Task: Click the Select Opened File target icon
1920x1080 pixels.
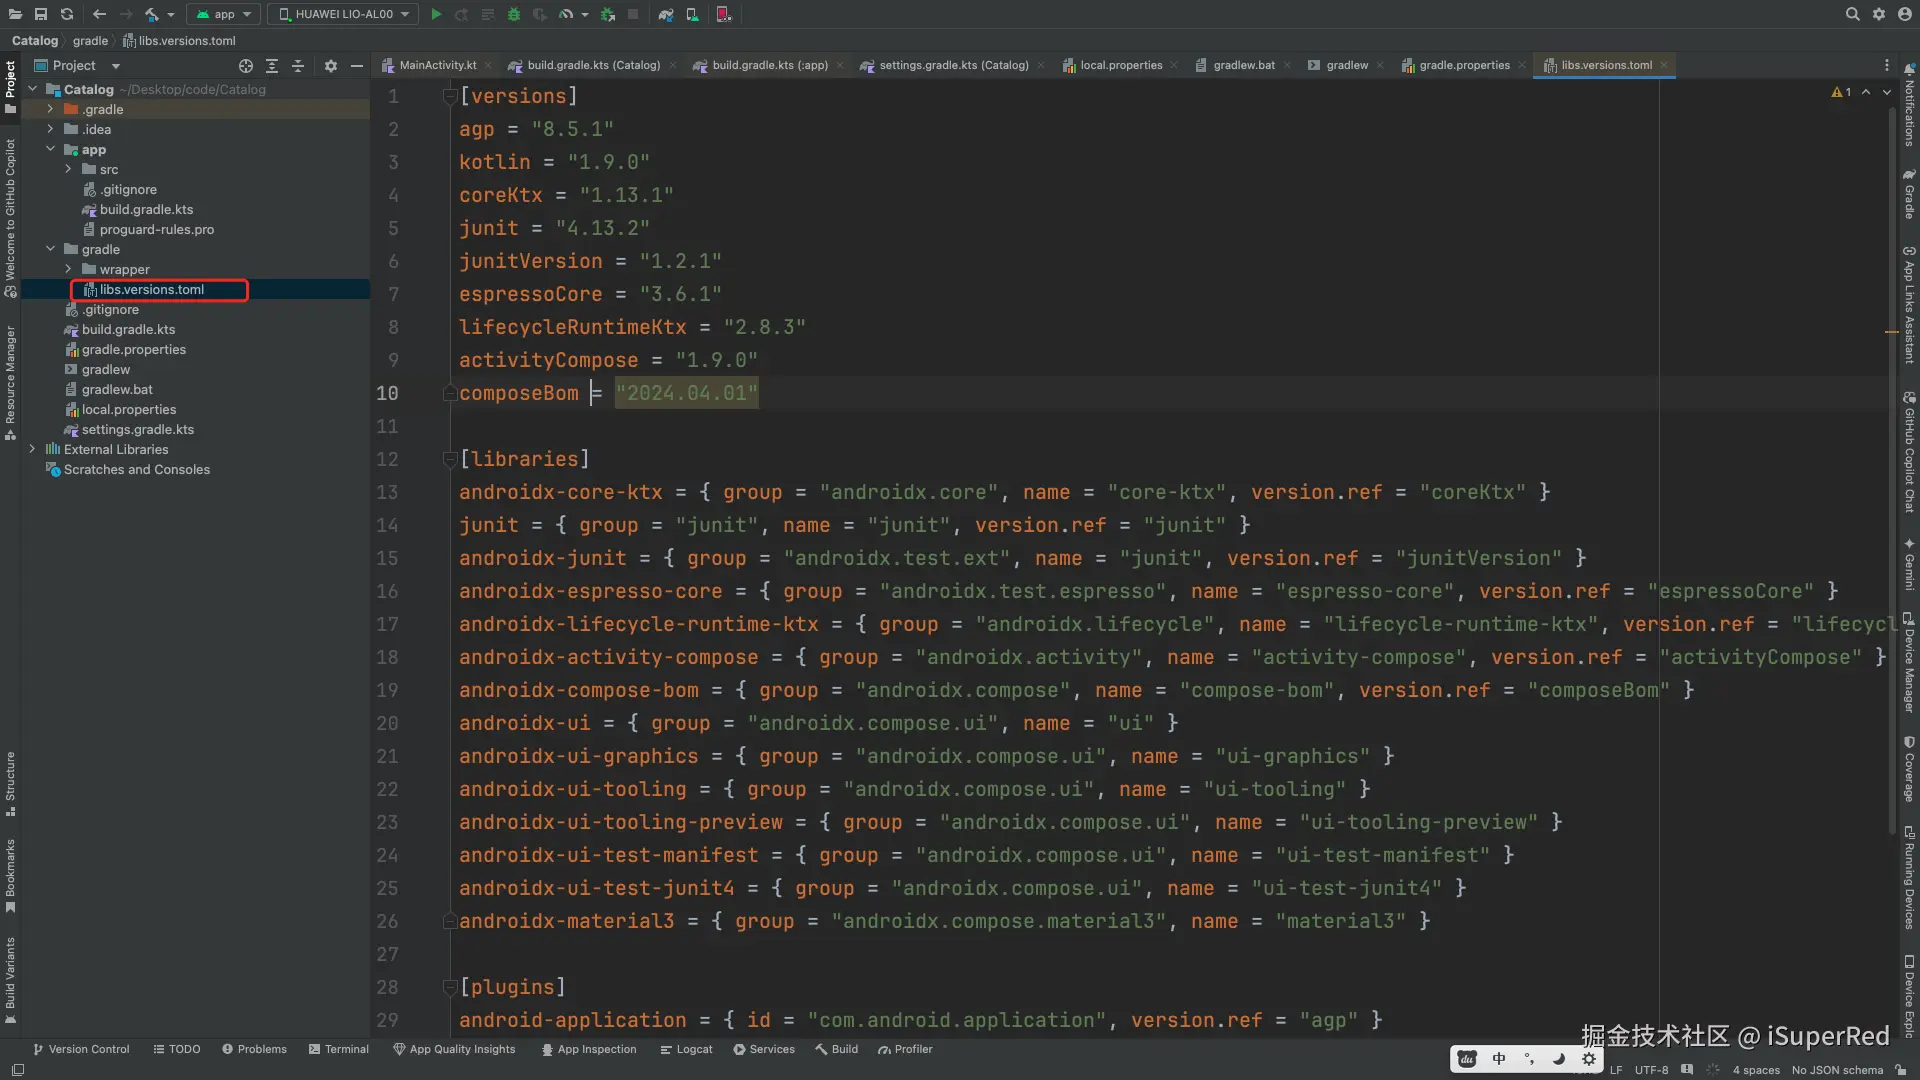Action: pyautogui.click(x=246, y=66)
